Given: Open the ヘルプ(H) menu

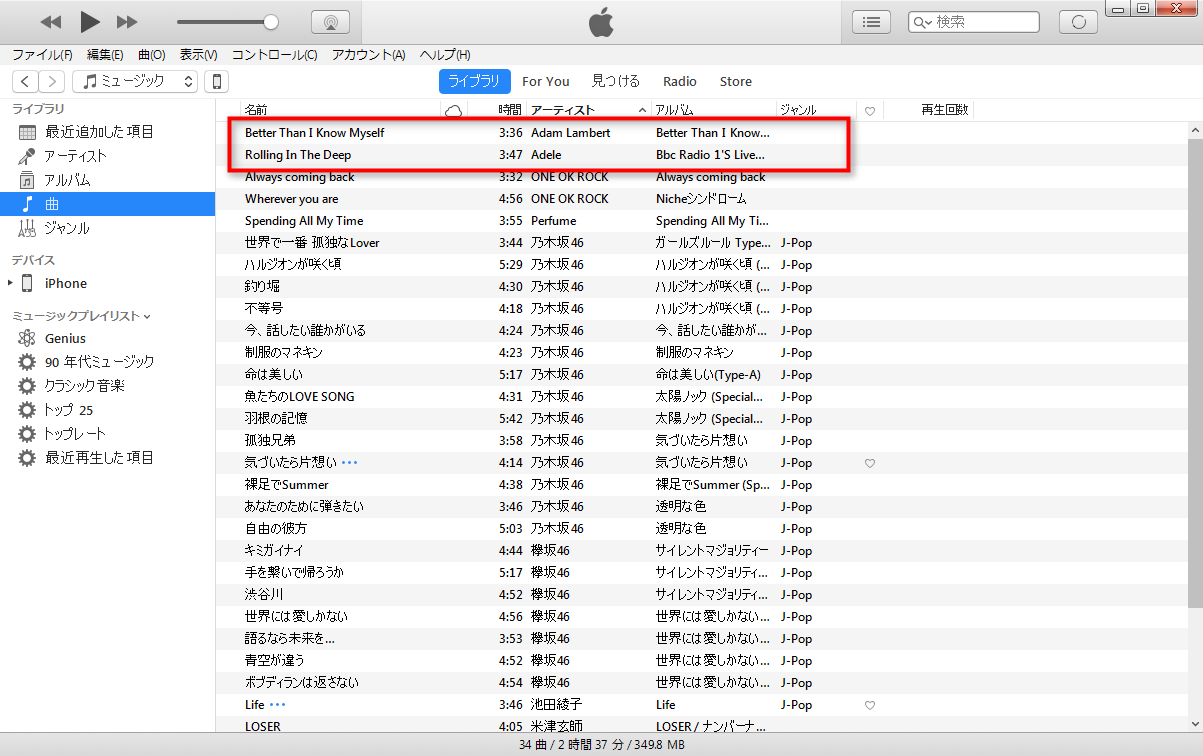Looking at the screenshot, I should (x=445, y=55).
